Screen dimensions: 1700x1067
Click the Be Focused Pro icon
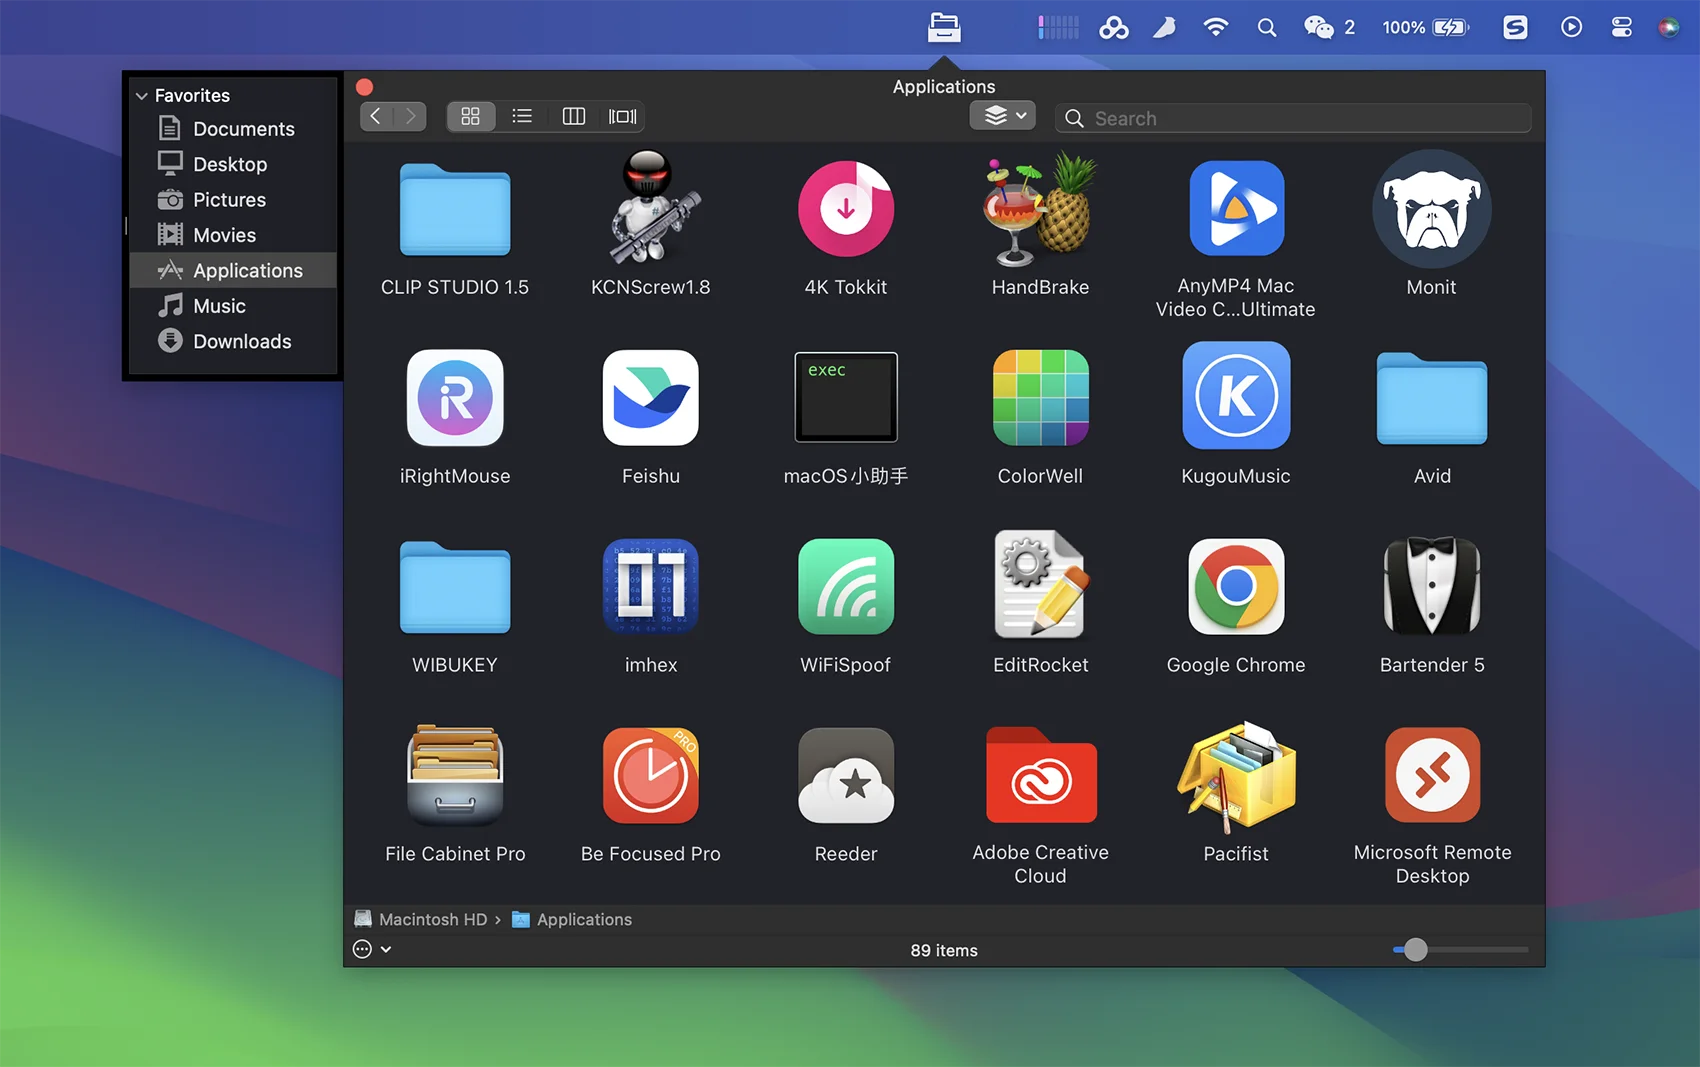click(651, 776)
